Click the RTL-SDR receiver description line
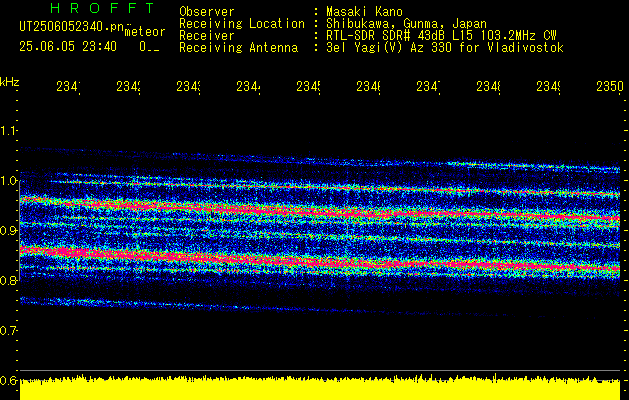 point(441,36)
